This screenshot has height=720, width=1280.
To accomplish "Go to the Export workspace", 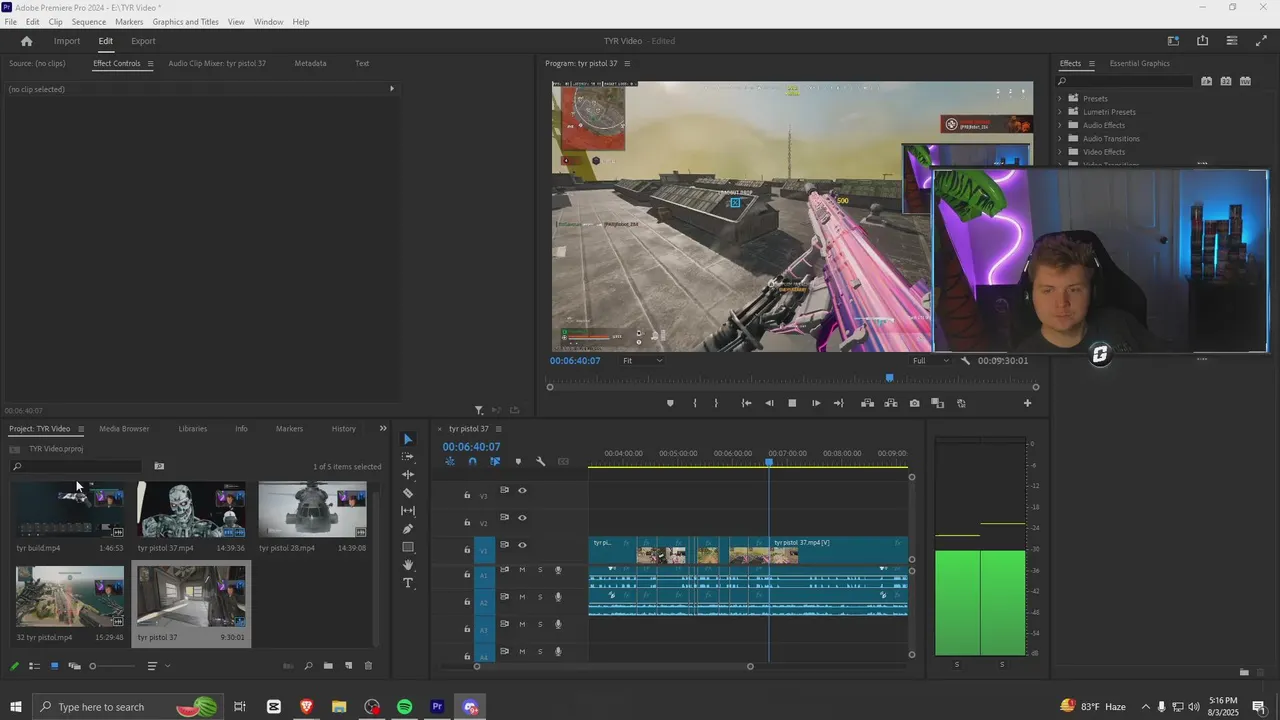I will tap(143, 41).
